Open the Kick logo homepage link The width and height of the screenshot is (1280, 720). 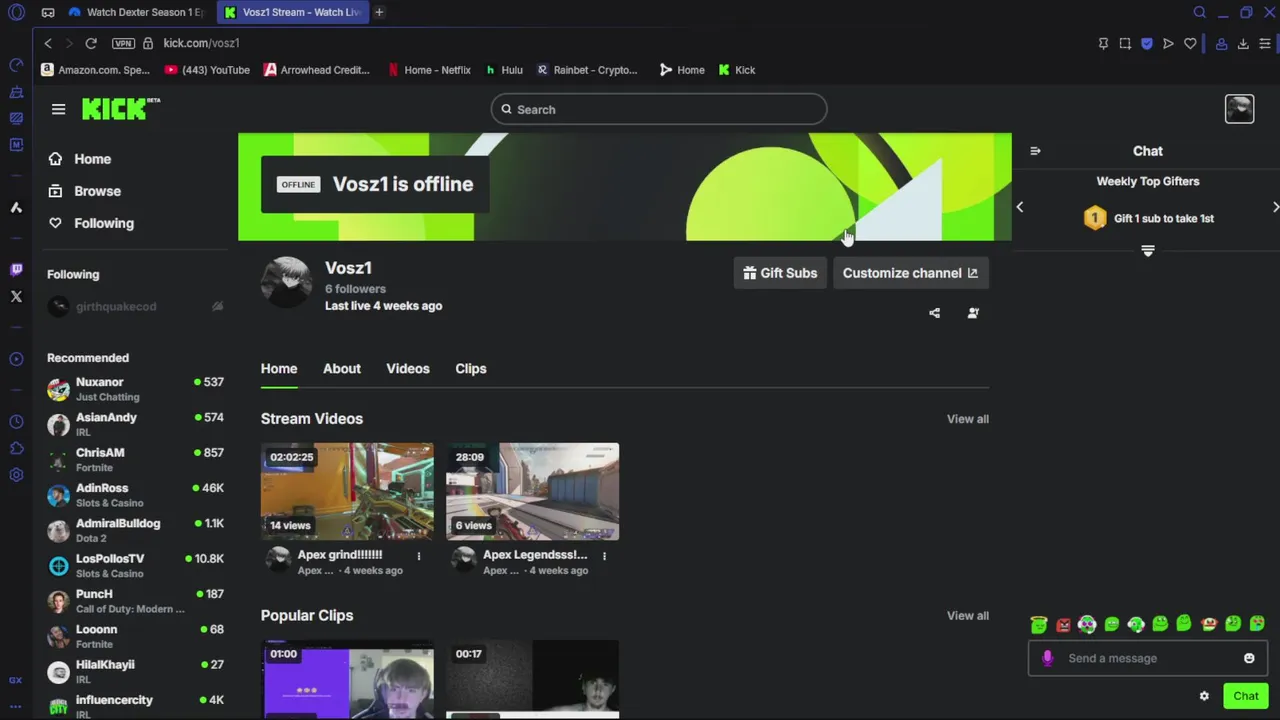coord(120,109)
